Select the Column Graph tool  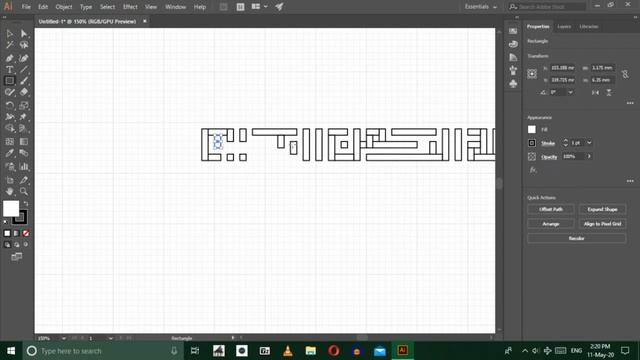coord(24,167)
